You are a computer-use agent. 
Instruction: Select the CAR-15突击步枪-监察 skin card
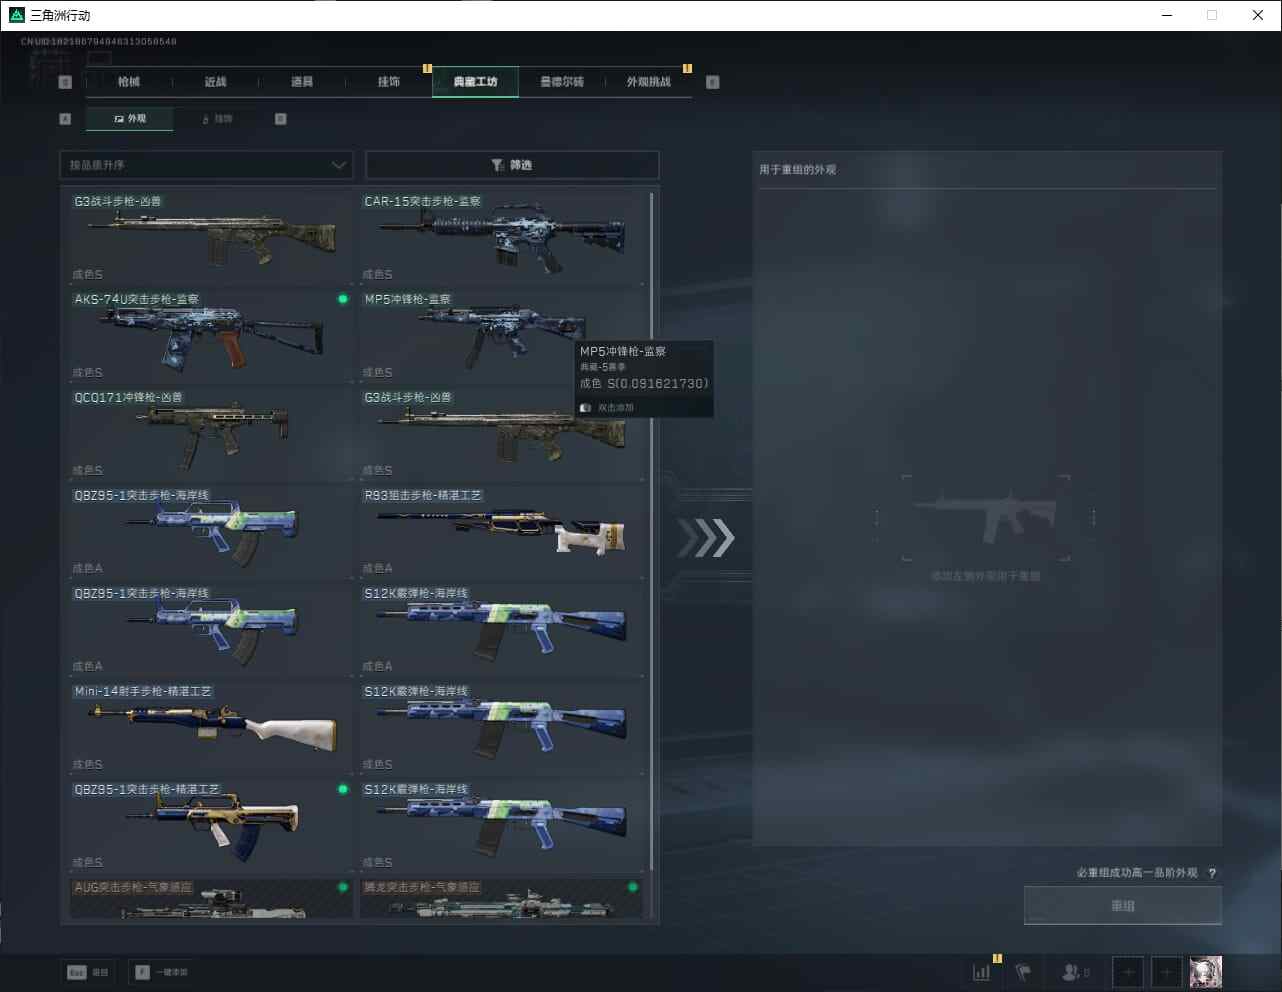coord(502,238)
